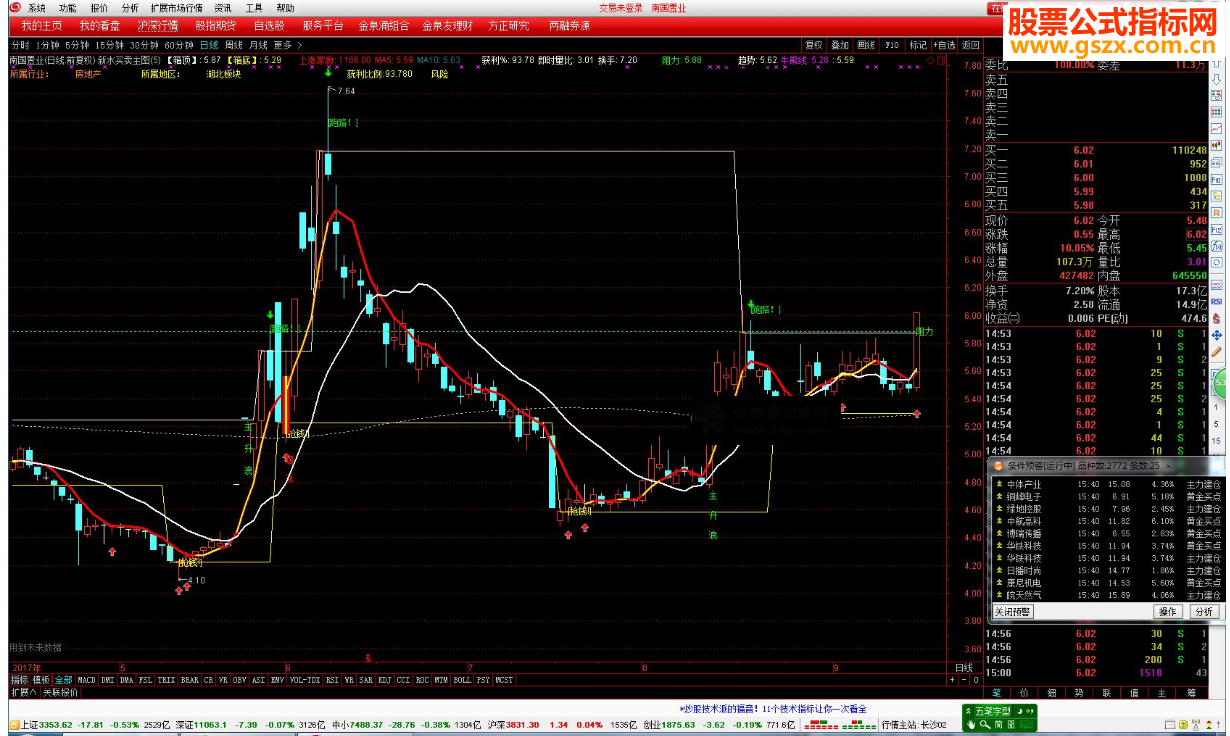Click the 筹 tab under trade list
1230x736 pixels.
[x=1190, y=692]
